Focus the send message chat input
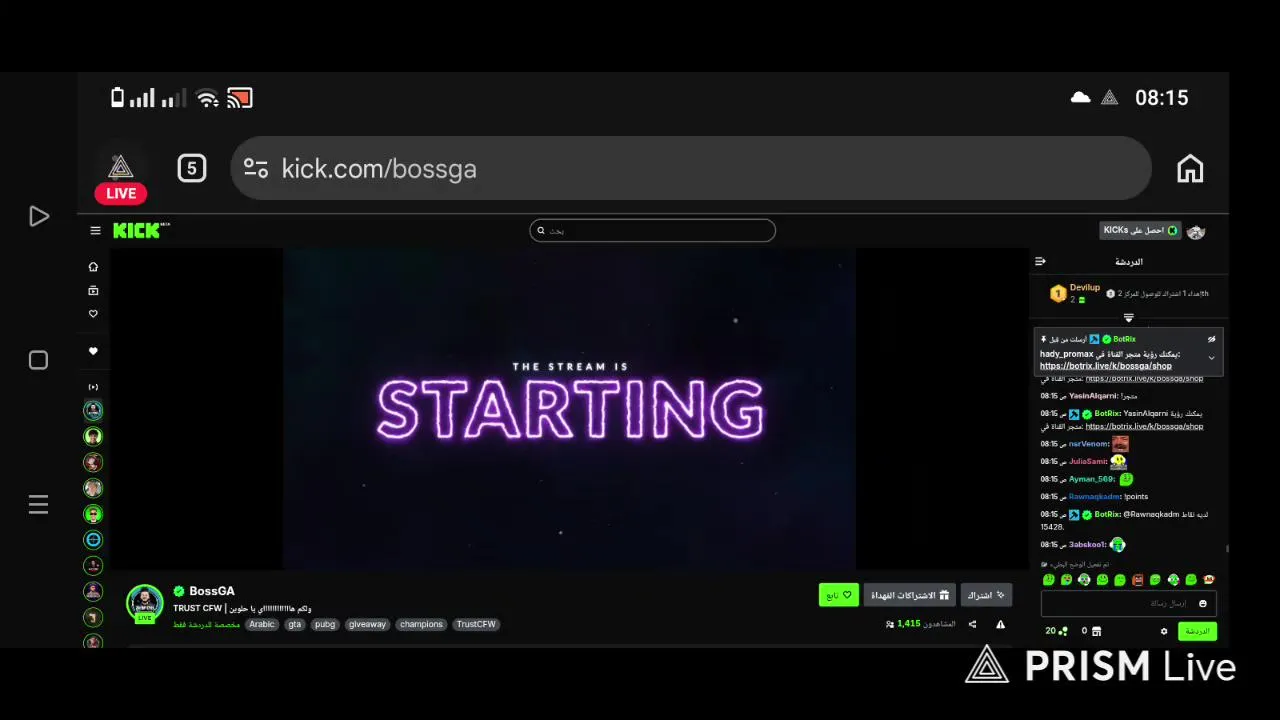The width and height of the screenshot is (1280, 720). (x=1128, y=603)
